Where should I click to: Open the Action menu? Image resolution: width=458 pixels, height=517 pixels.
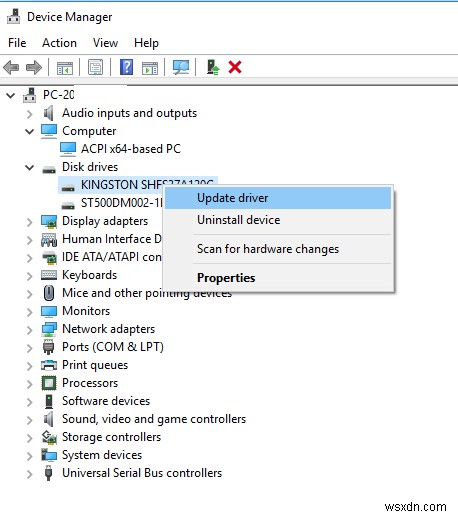[x=59, y=43]
